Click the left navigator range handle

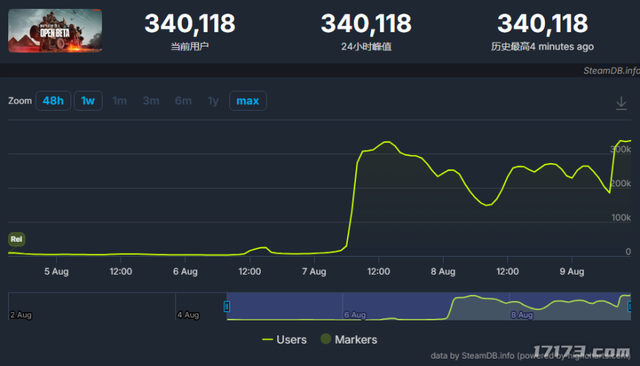coord(227,306)
